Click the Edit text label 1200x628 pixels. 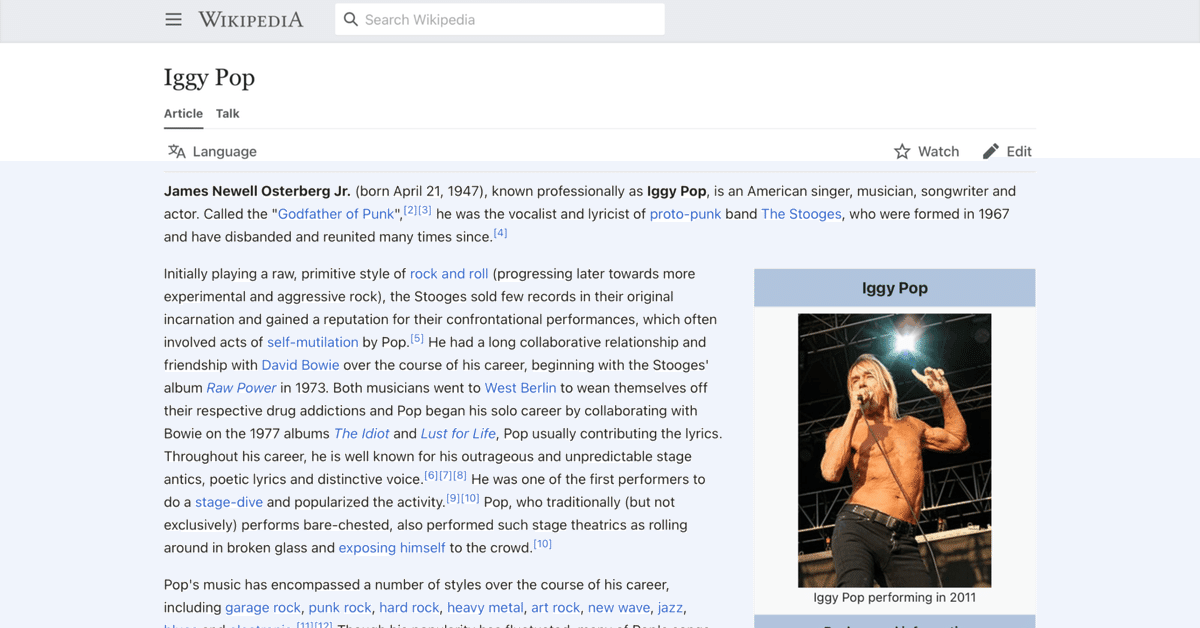(1019, 151)
